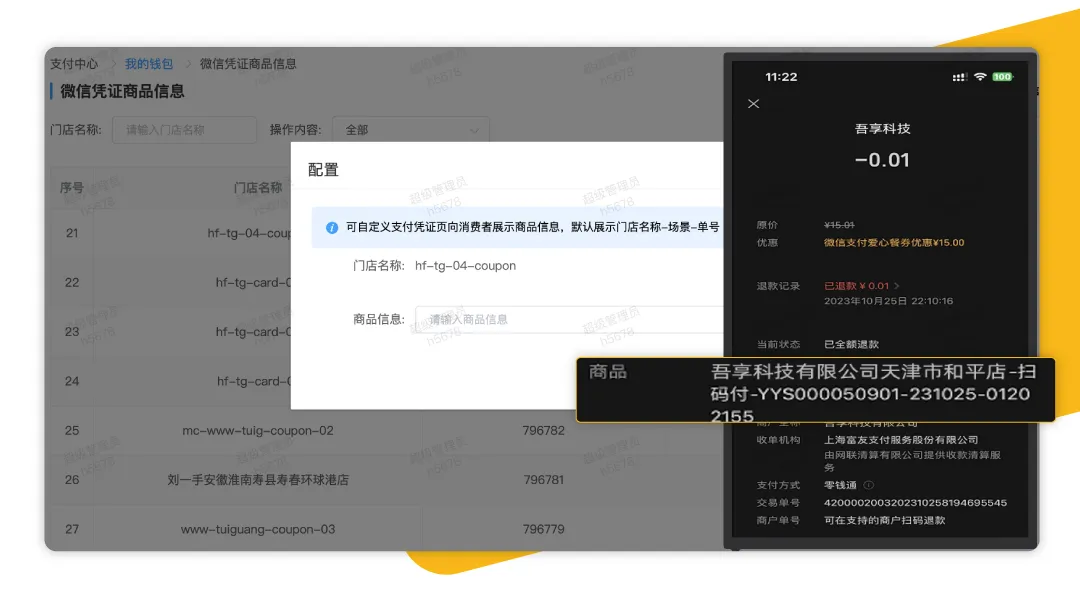Tap 已全额退款 current status text
The image size is (1080, 591).
coord(851,344)
